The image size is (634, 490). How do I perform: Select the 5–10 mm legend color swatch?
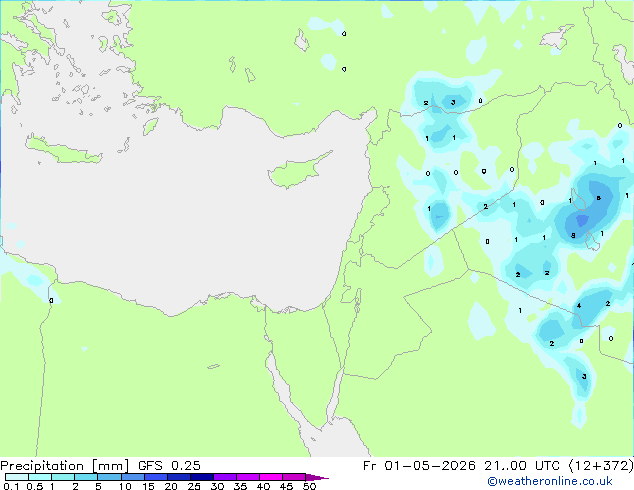tap(109, 477)
